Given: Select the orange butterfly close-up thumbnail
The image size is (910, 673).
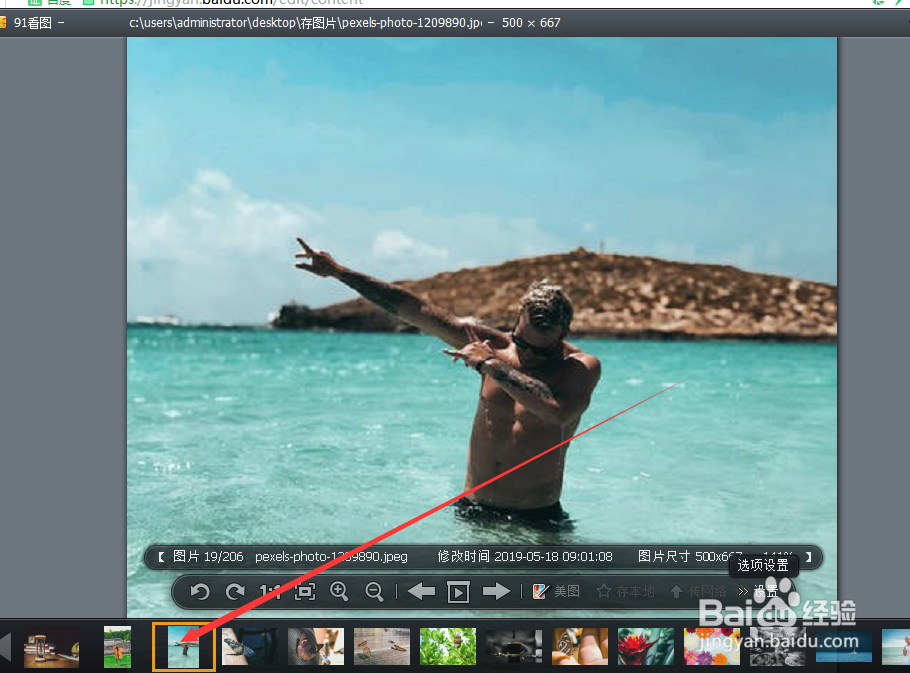Looking at the screenshot, I should pos(316,646).
